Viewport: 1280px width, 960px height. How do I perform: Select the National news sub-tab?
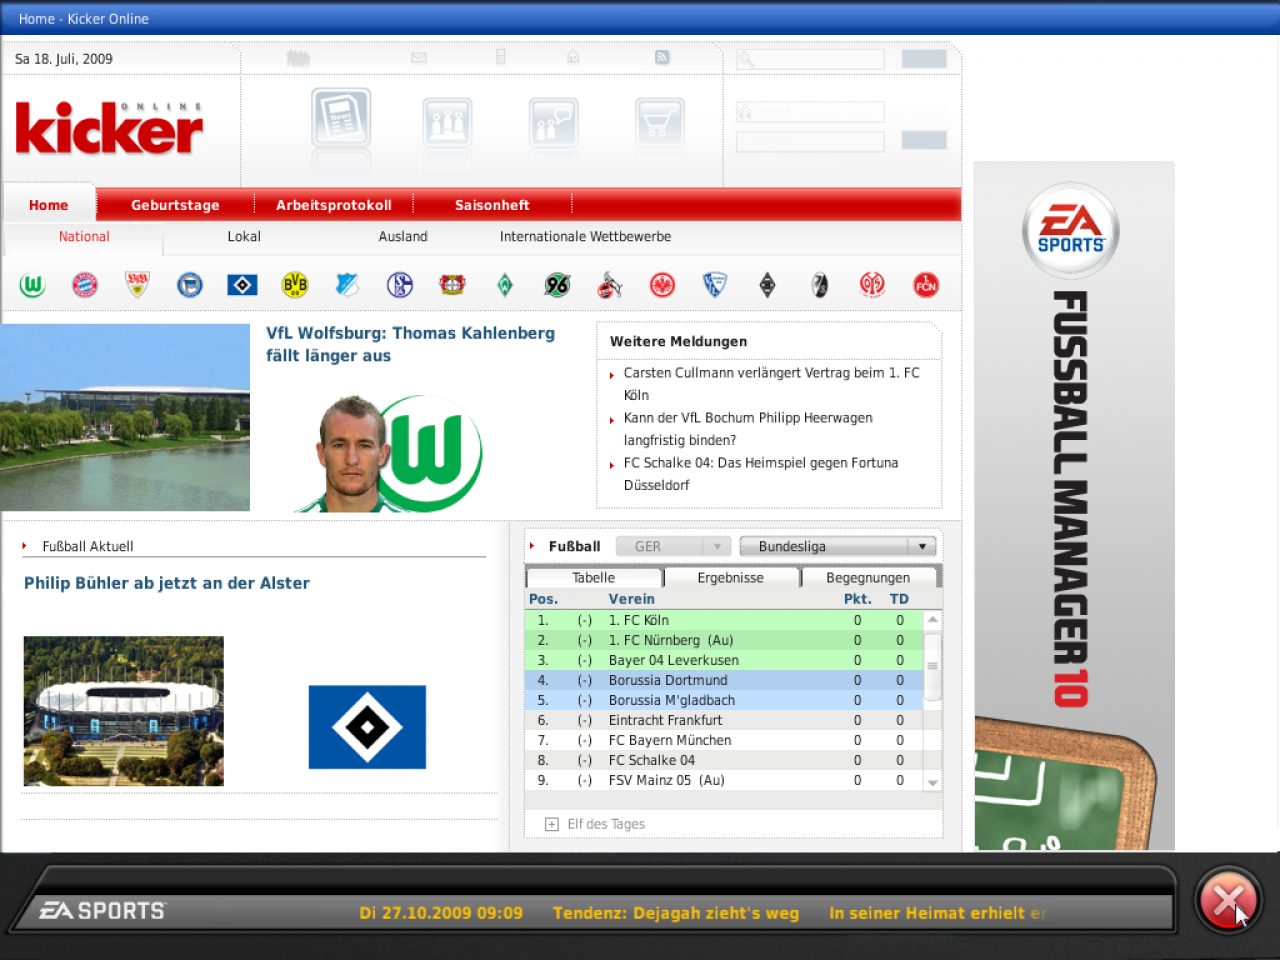[84, 237]
